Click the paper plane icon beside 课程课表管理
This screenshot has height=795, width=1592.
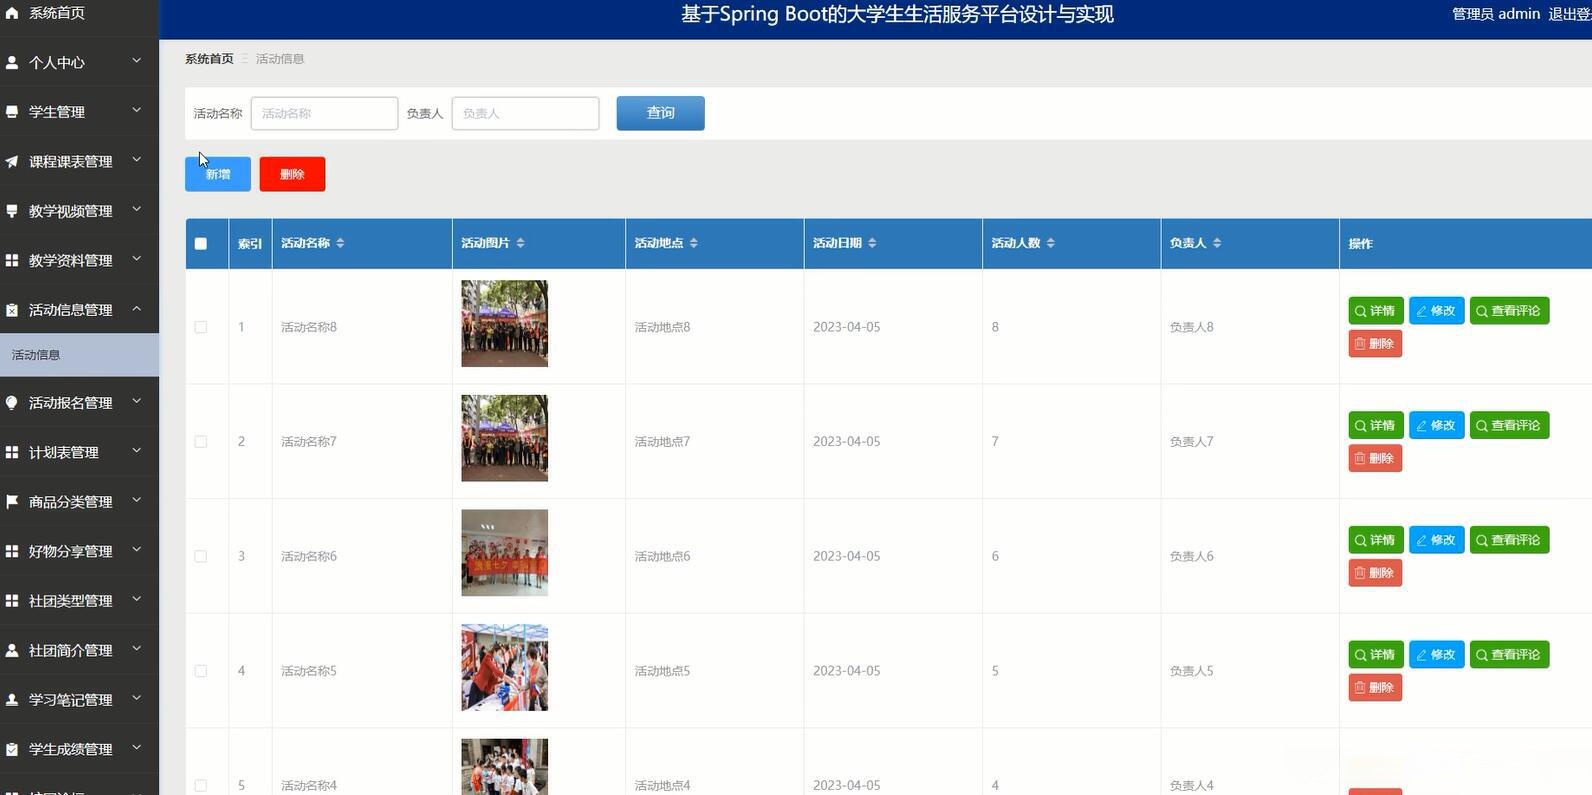pos(12,161)
